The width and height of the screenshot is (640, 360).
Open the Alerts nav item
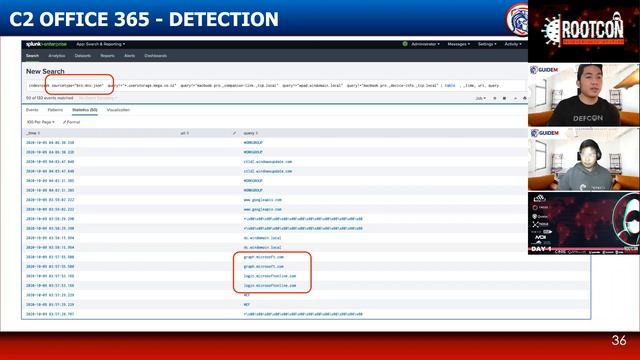(x=129, y=56)
